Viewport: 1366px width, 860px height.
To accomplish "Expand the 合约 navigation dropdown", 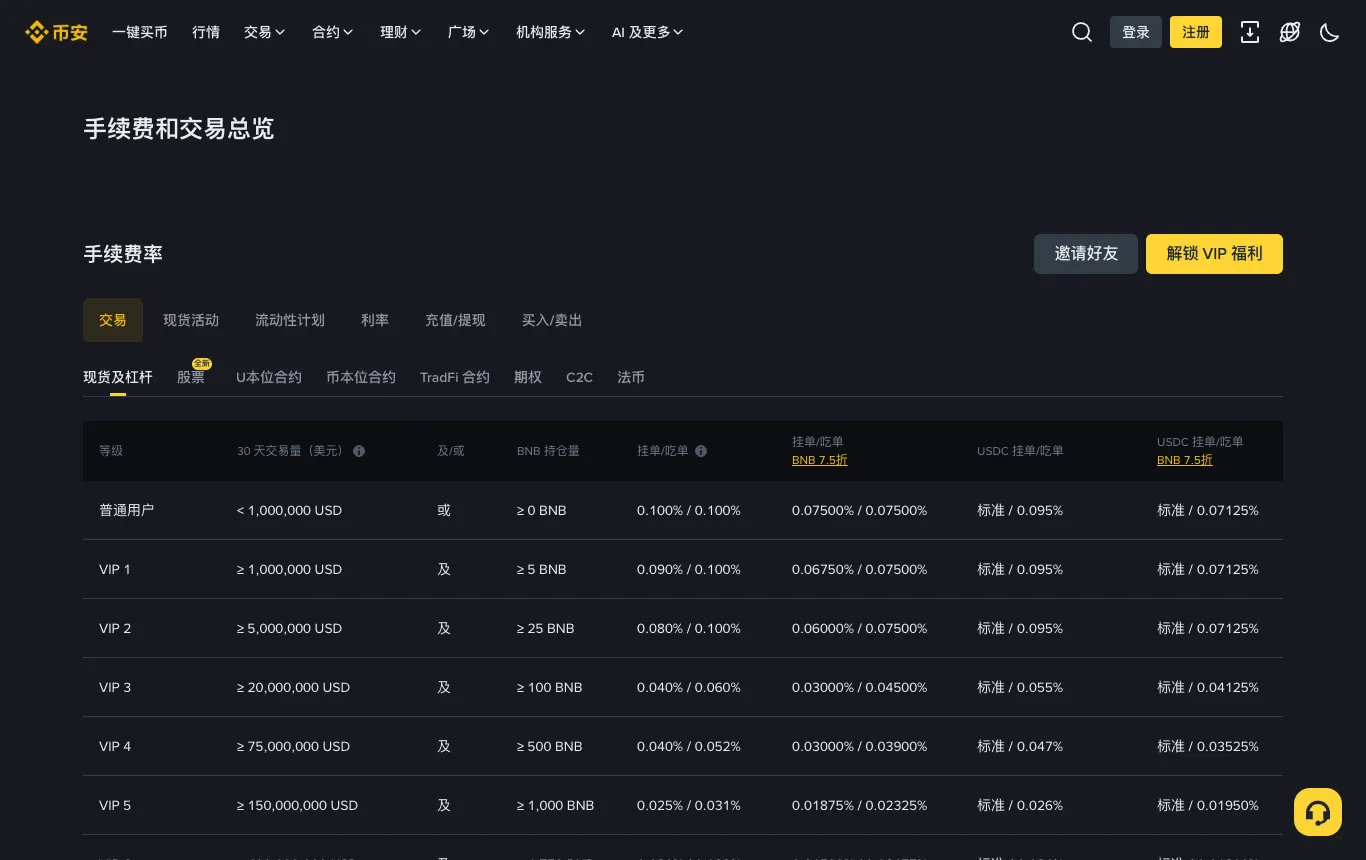I will [333, 32].
